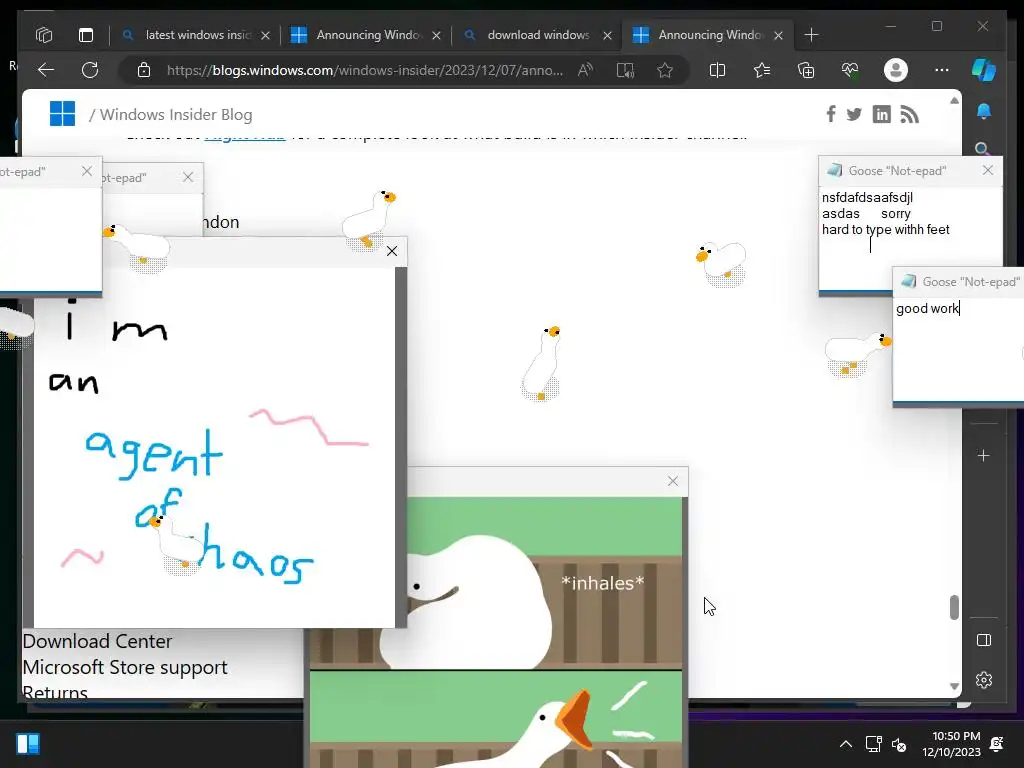Open the tab actions menu icon

coord(86,35)
